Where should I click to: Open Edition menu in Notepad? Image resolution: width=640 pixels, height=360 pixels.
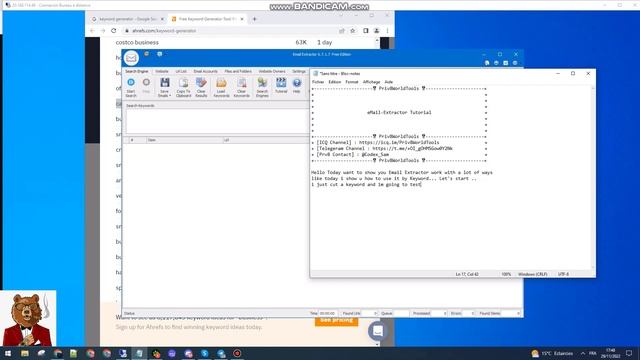pos(335,82)
